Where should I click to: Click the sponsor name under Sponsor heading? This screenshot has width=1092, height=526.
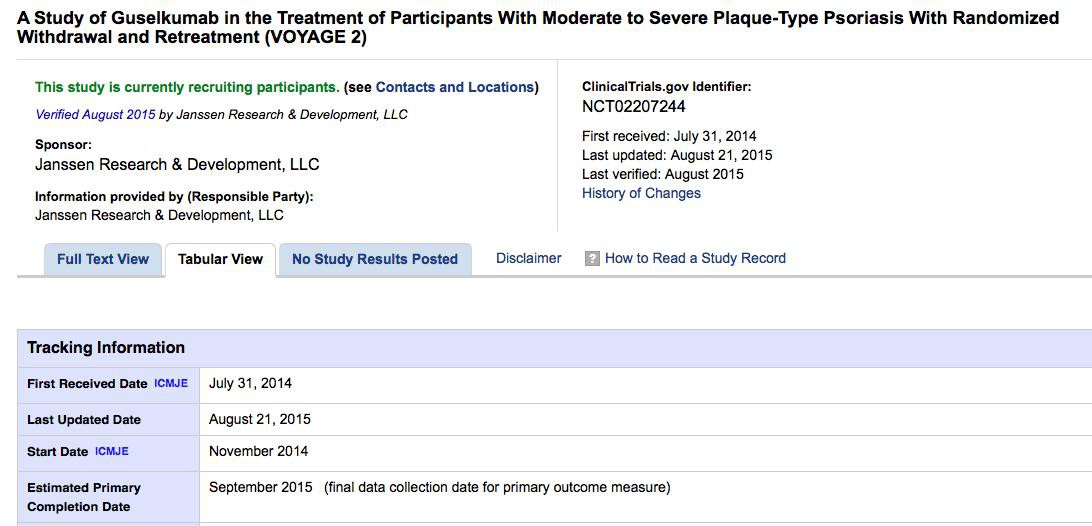[x=177, y=164]
